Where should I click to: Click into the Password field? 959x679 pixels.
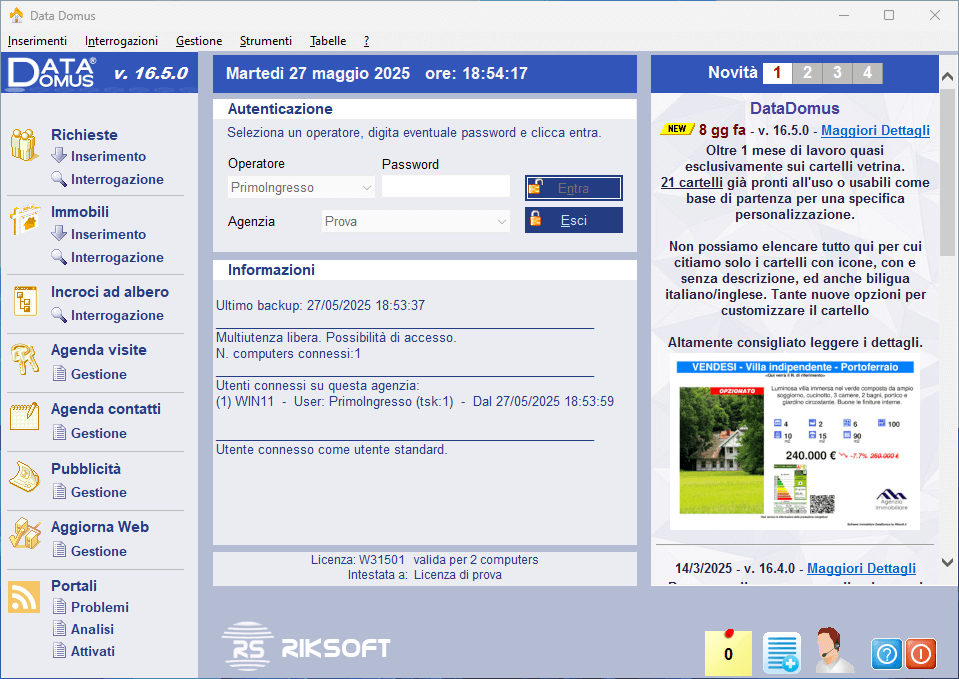445,187
